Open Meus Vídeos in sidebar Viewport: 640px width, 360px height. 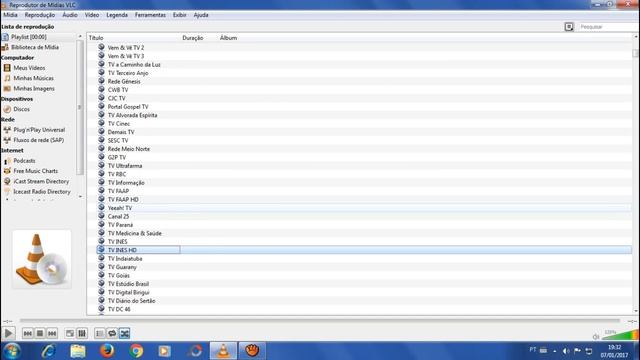pos(29,68)
